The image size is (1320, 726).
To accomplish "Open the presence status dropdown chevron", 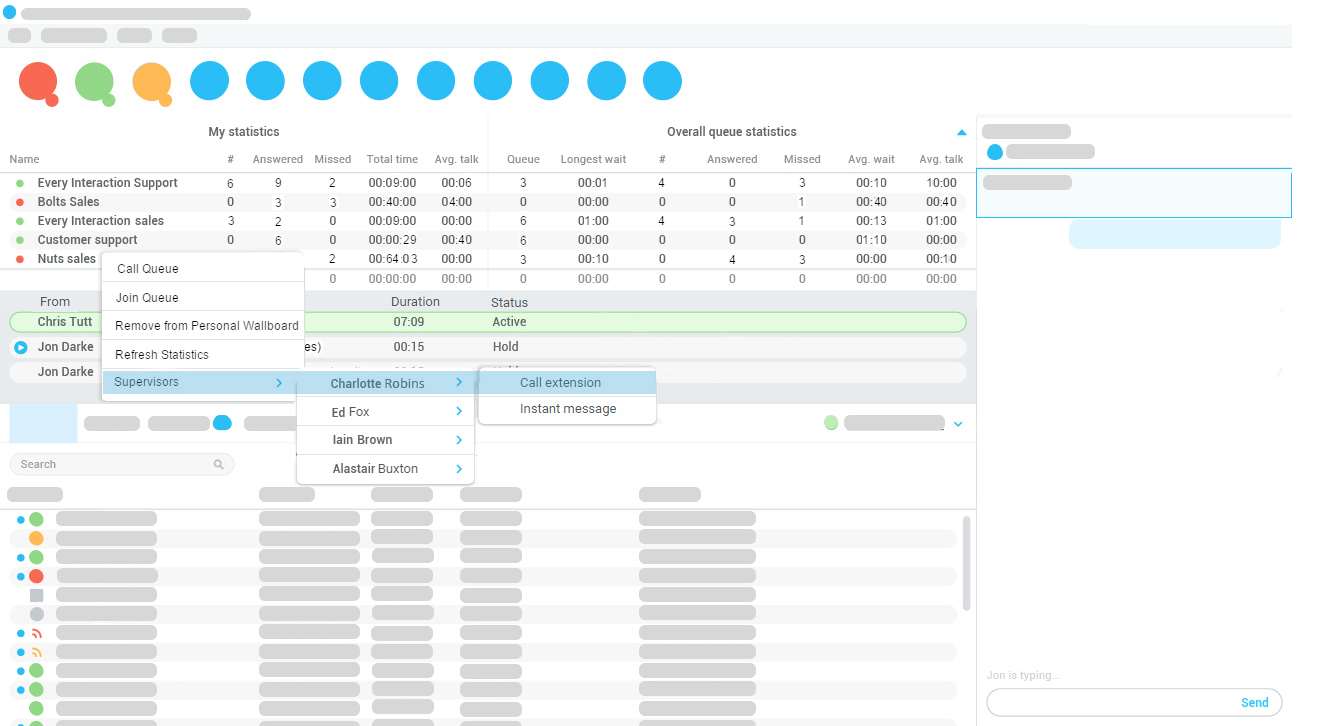I will tap(958, 424).
